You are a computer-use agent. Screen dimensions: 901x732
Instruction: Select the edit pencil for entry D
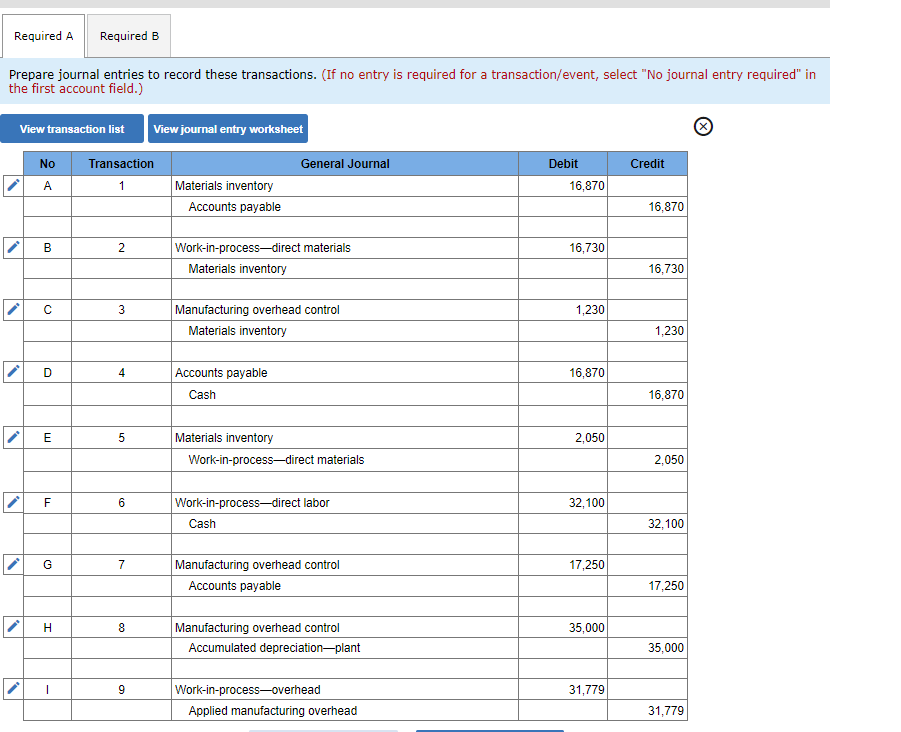[x=11, y=372]
